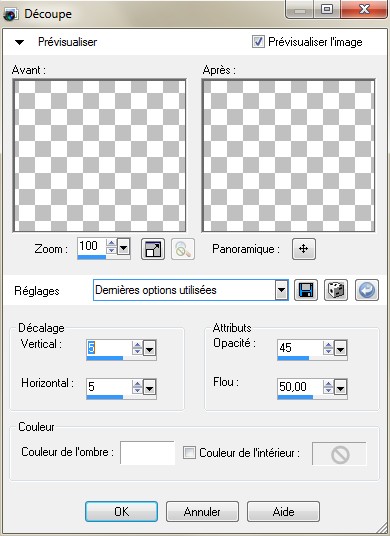The height and width of the screenshot is (536, 390).
Task: Click the dice randomize parameters icon
Action: pos(336,290)
